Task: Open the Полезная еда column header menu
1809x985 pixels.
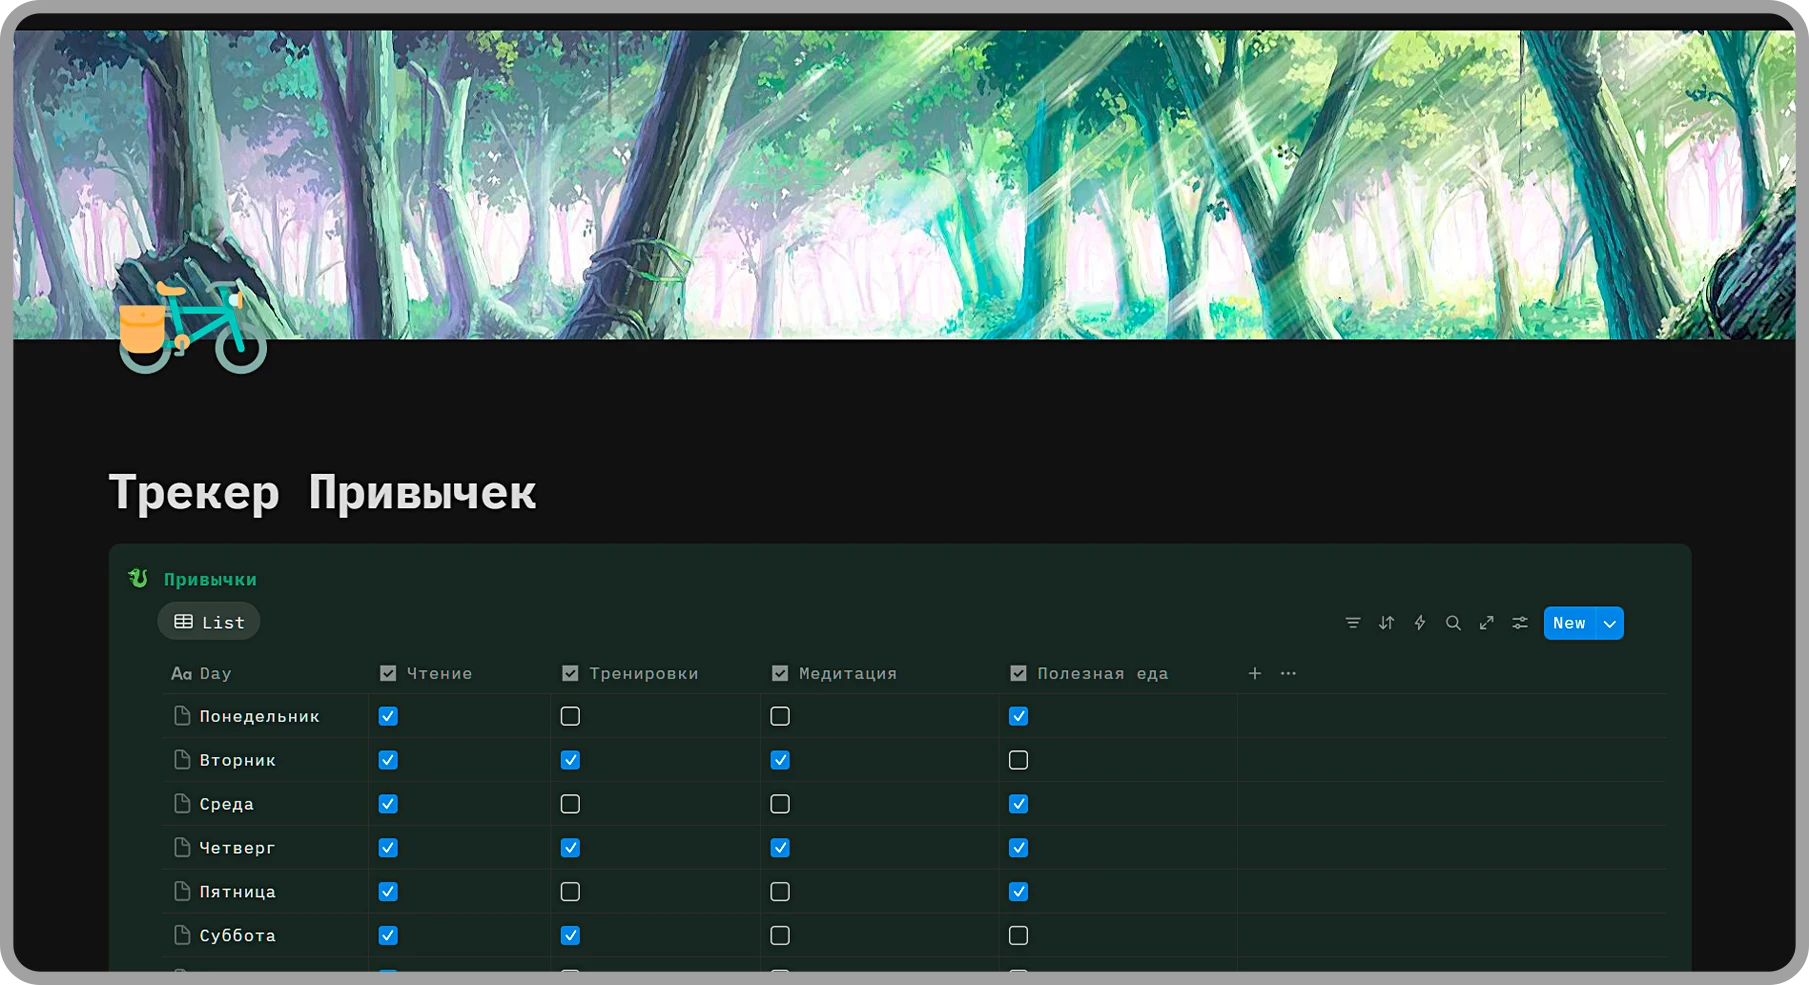Action: pos(1102,674)
